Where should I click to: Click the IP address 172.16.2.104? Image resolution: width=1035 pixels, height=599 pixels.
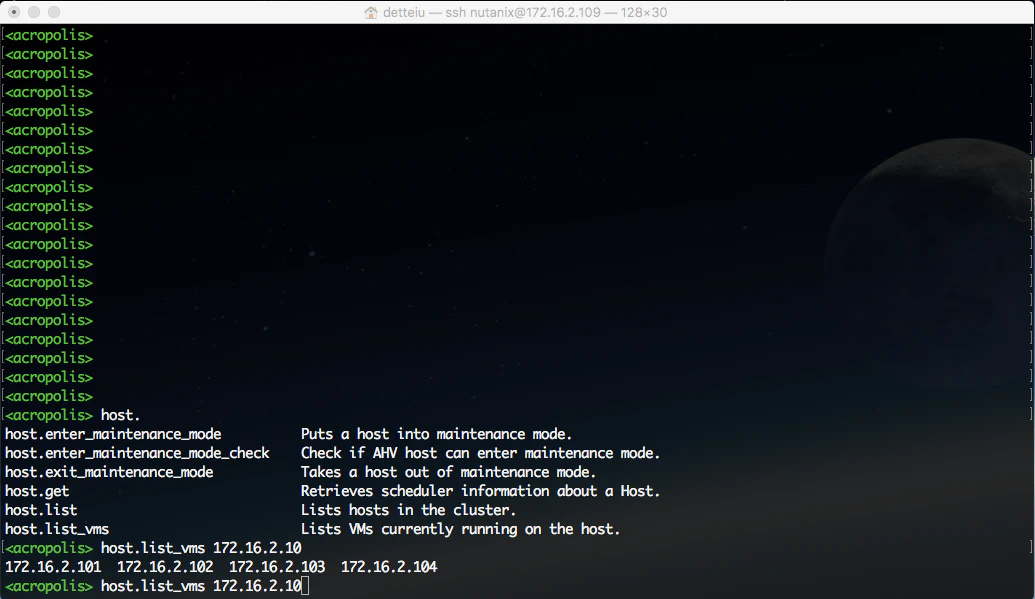[389, 567]
